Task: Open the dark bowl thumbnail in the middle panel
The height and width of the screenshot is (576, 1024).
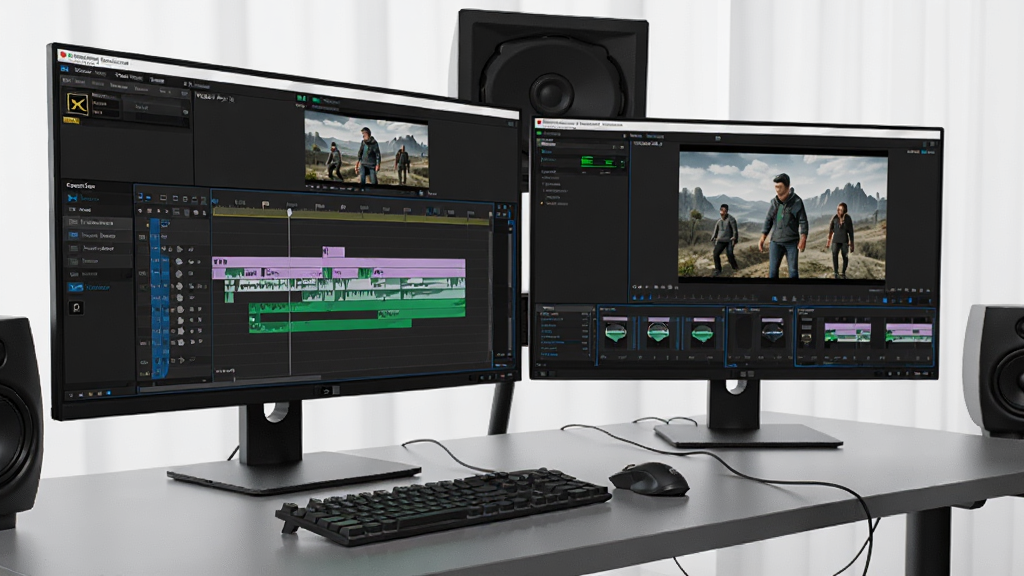Action: tap(771, 331)
